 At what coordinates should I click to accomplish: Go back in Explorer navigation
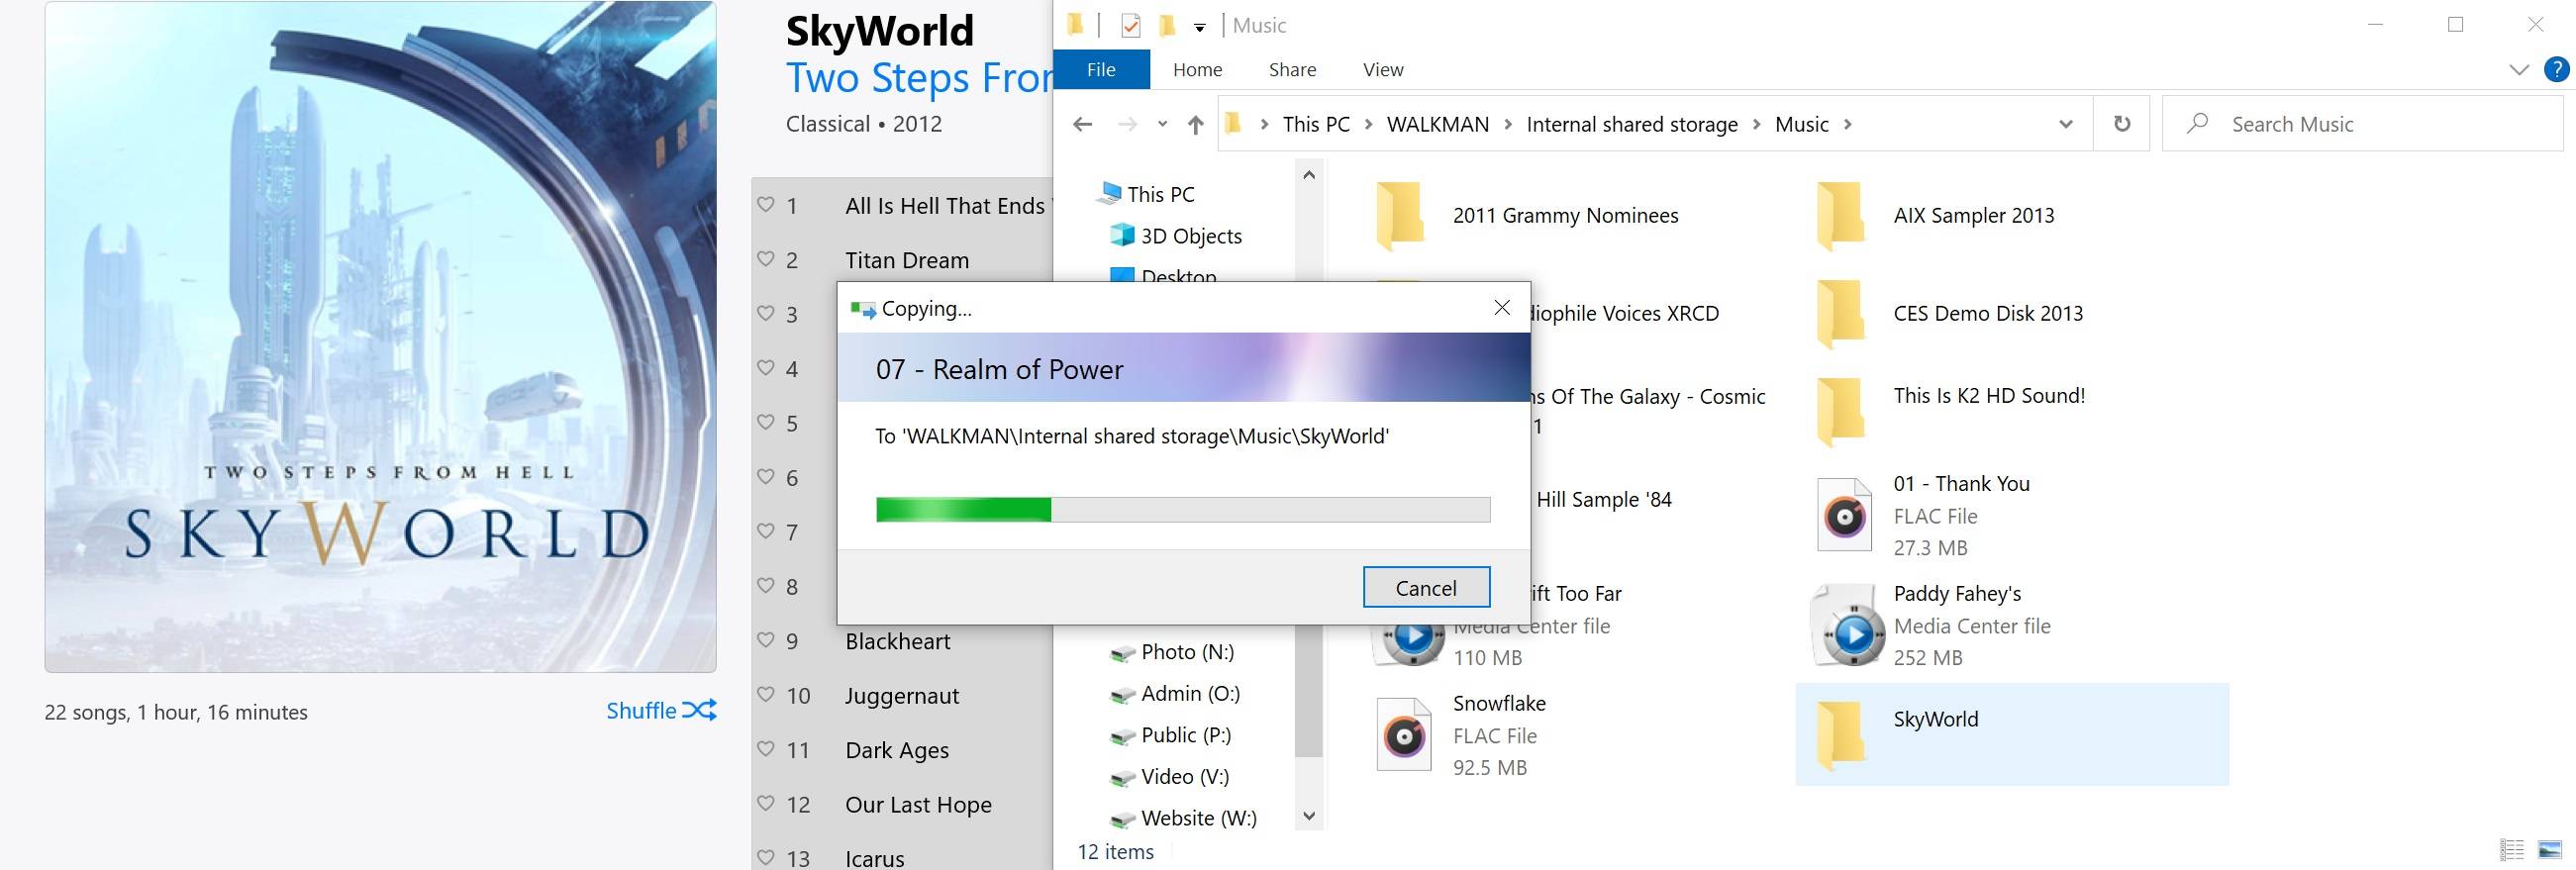coord(1082,124)
